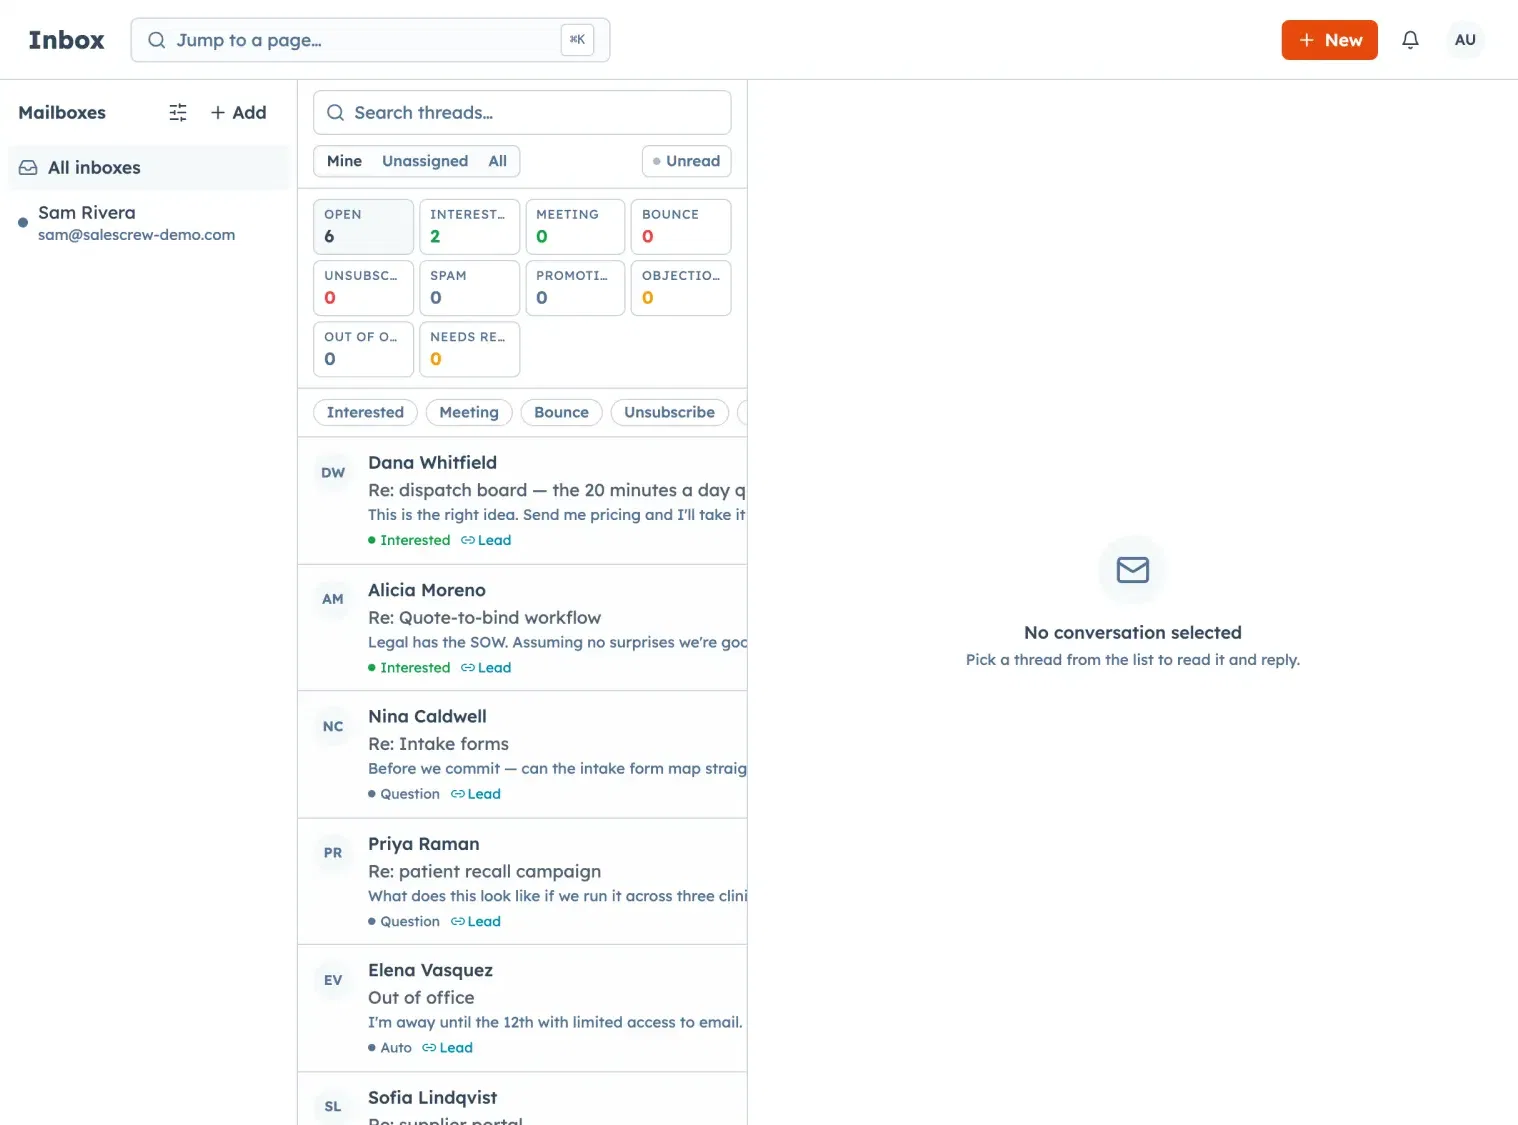
Task: Open the Lead link on Alicia Moreno's thread
Action: 486,668
